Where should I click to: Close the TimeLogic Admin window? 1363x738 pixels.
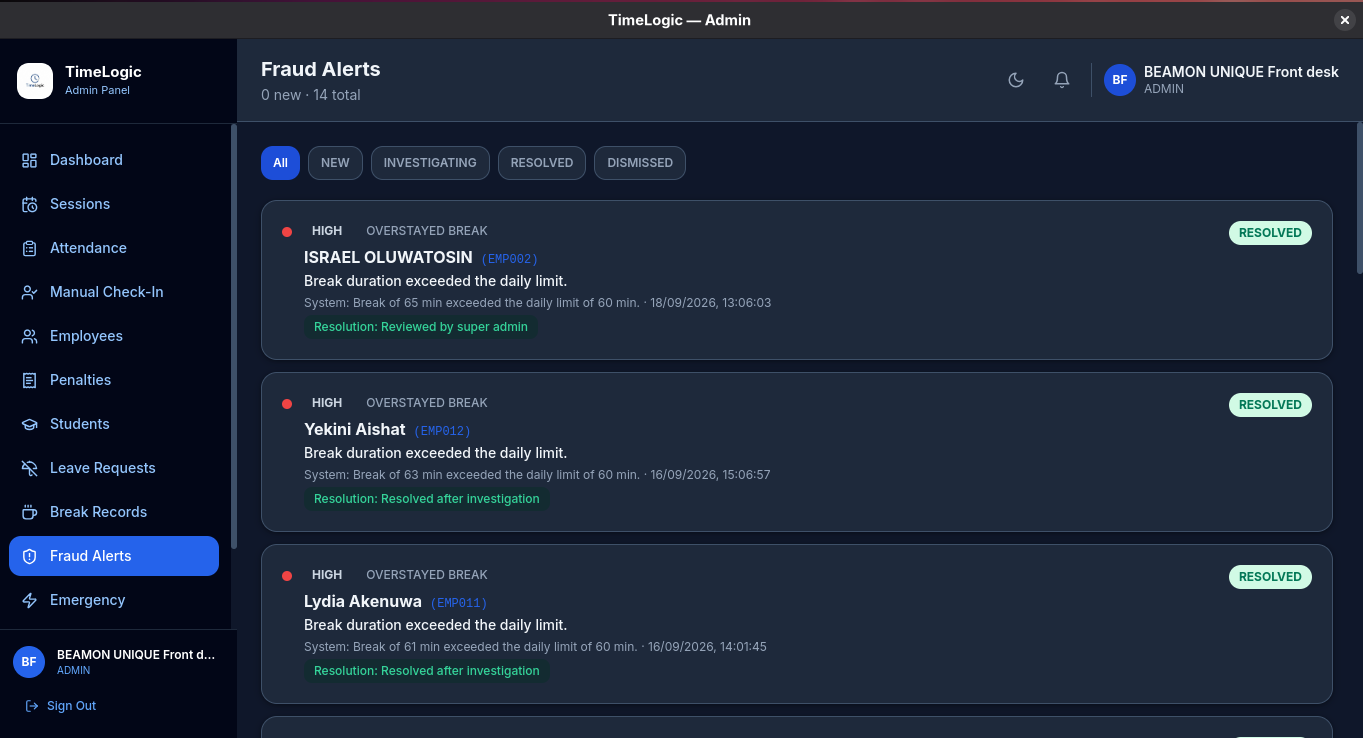(1345, 20)
